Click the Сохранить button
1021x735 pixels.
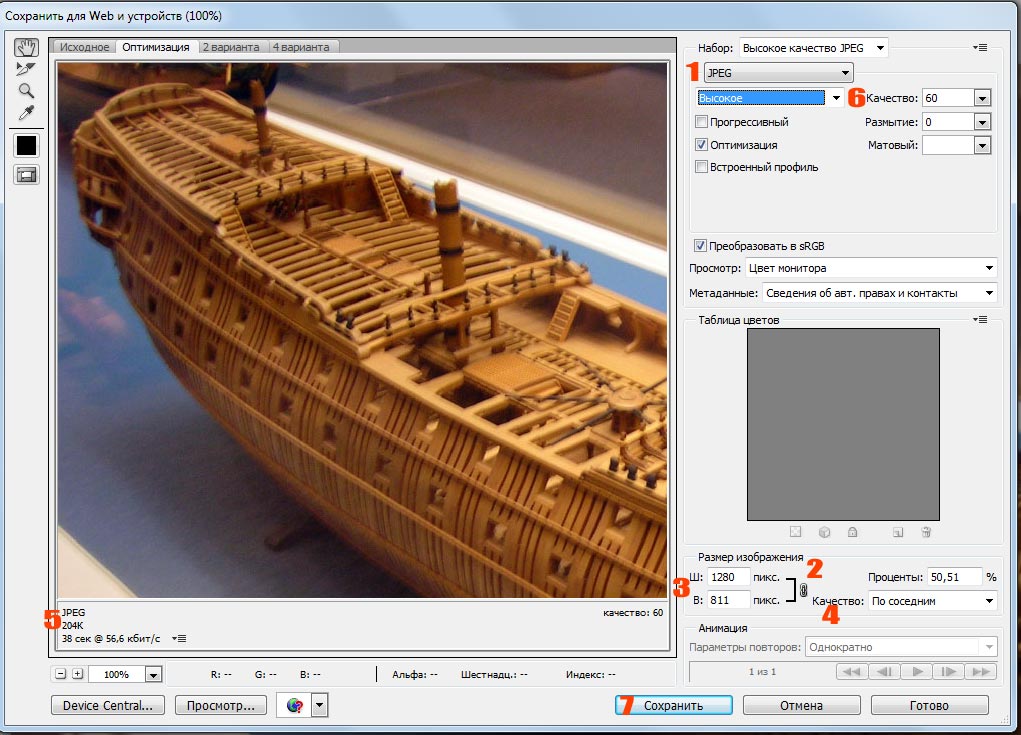[x=673, y=705]
